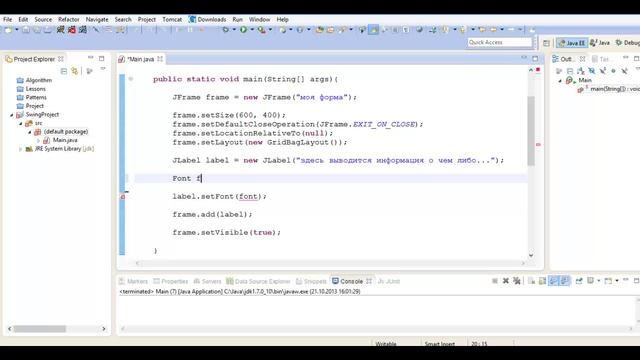
Task: Switch to the Servers tab
Action: 207,281
